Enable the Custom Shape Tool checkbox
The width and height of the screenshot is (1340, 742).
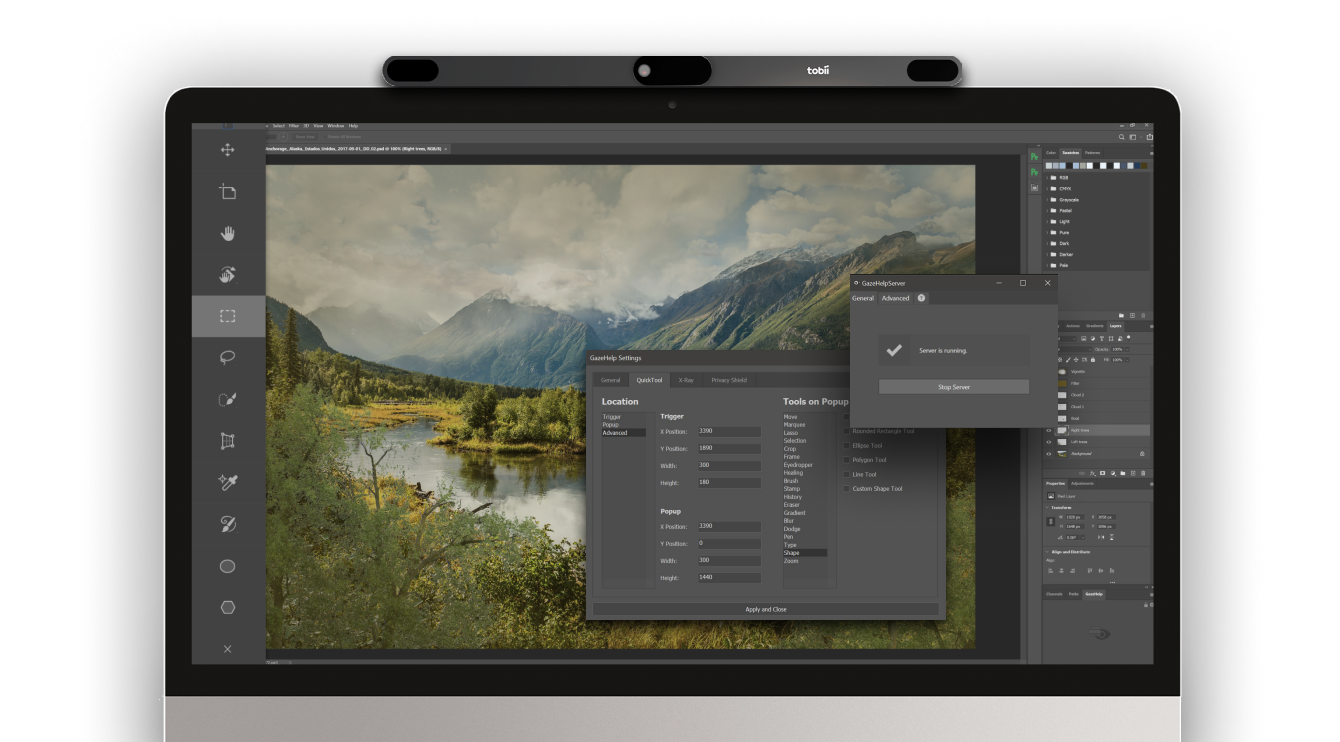pyautogui.click(x=846, y=489)
